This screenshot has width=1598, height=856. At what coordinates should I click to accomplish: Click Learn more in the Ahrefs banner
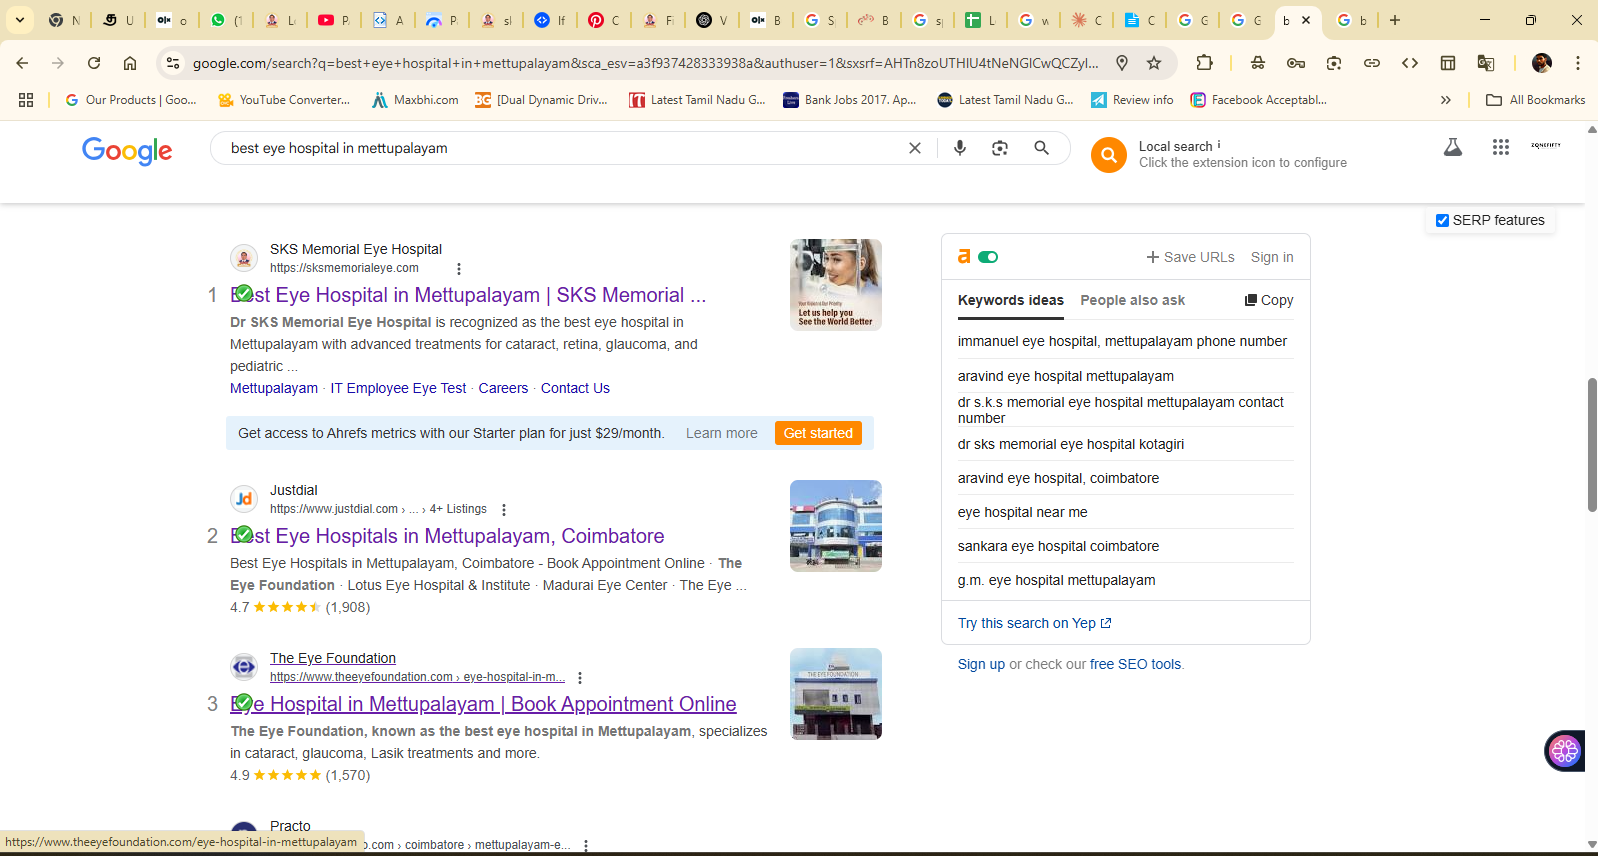722,433
